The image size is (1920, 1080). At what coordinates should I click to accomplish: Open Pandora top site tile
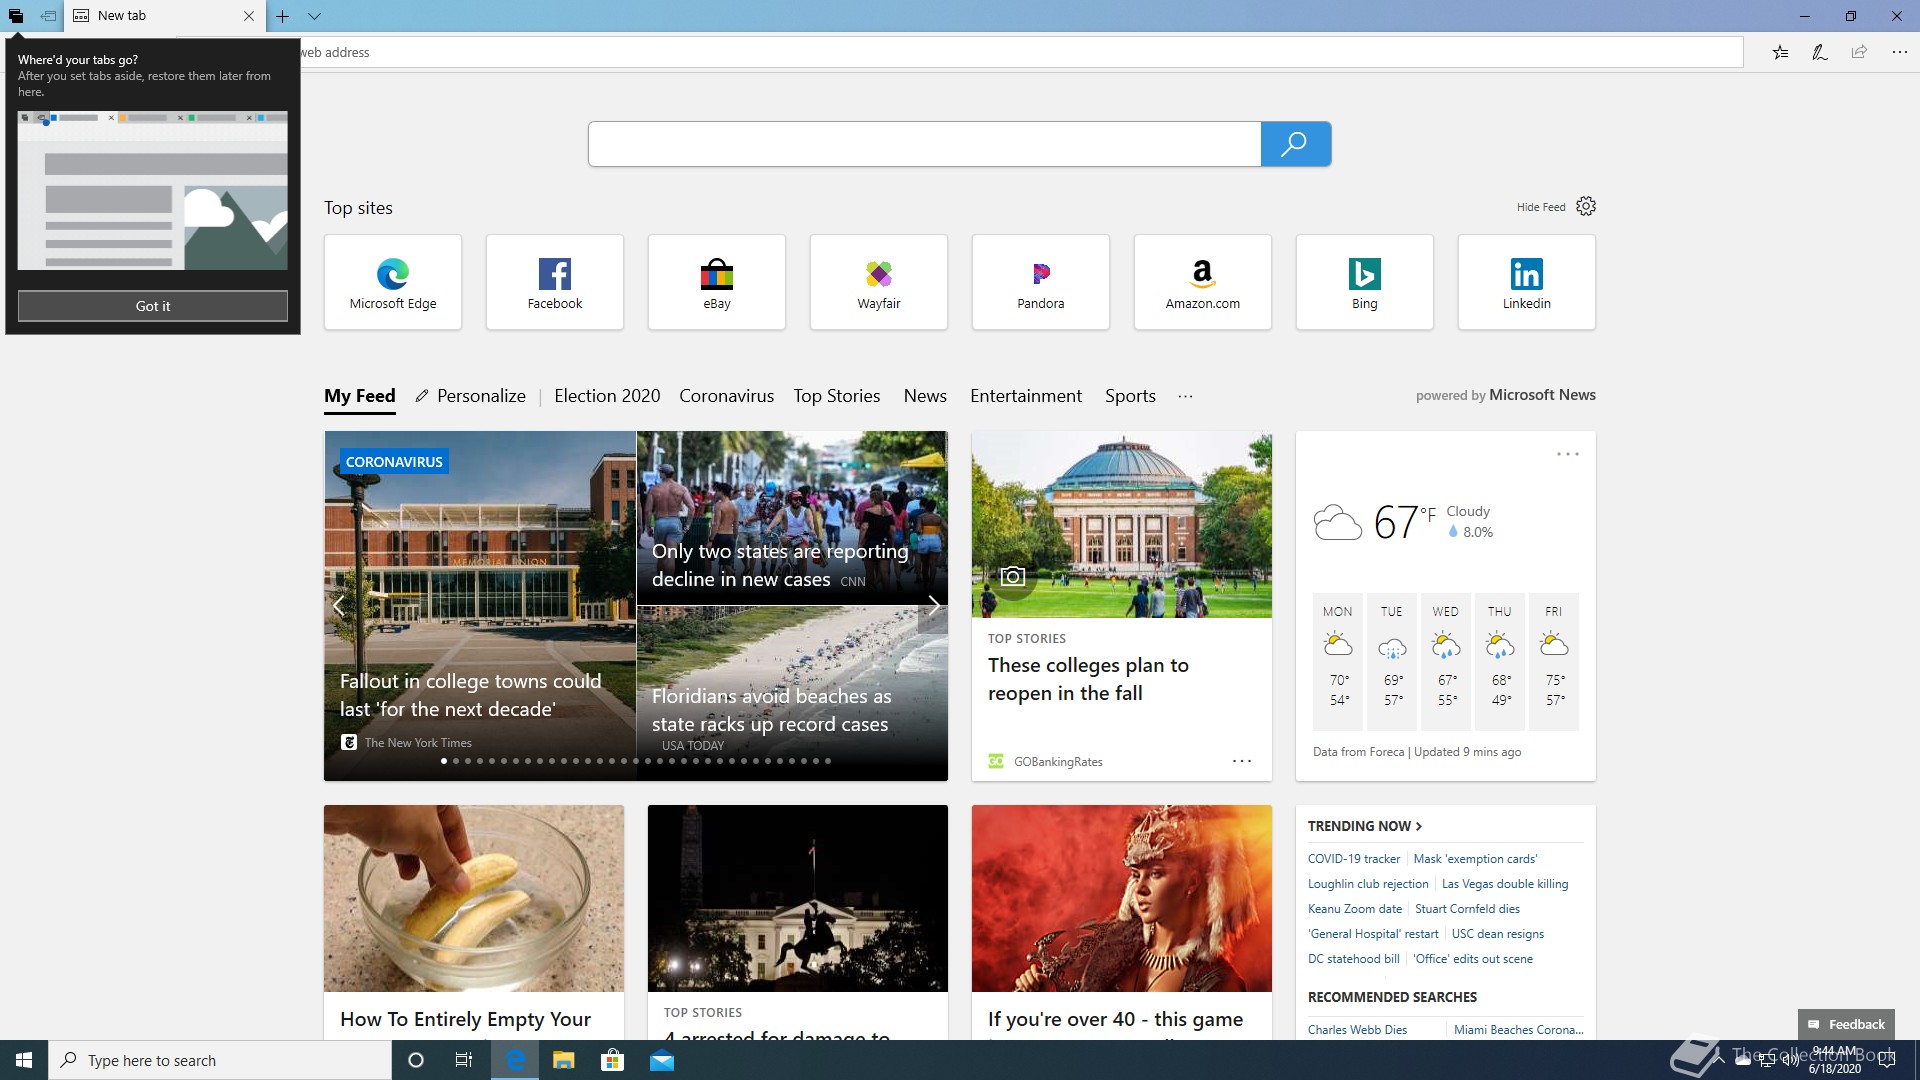pos(1041,282)
